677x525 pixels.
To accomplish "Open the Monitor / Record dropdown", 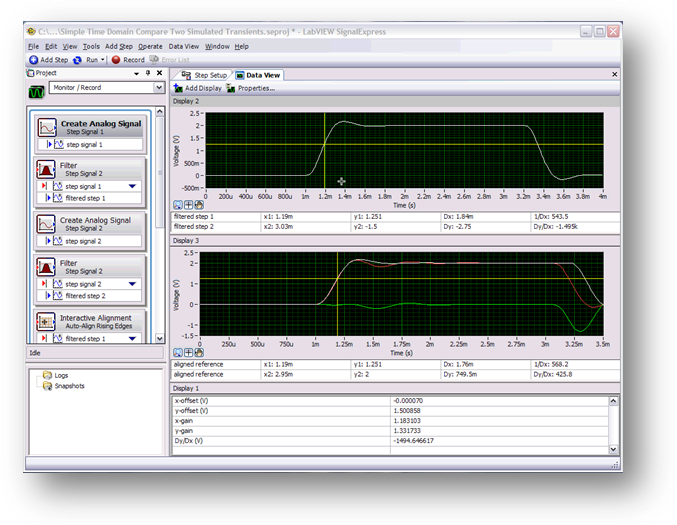I will coord(158,88).
